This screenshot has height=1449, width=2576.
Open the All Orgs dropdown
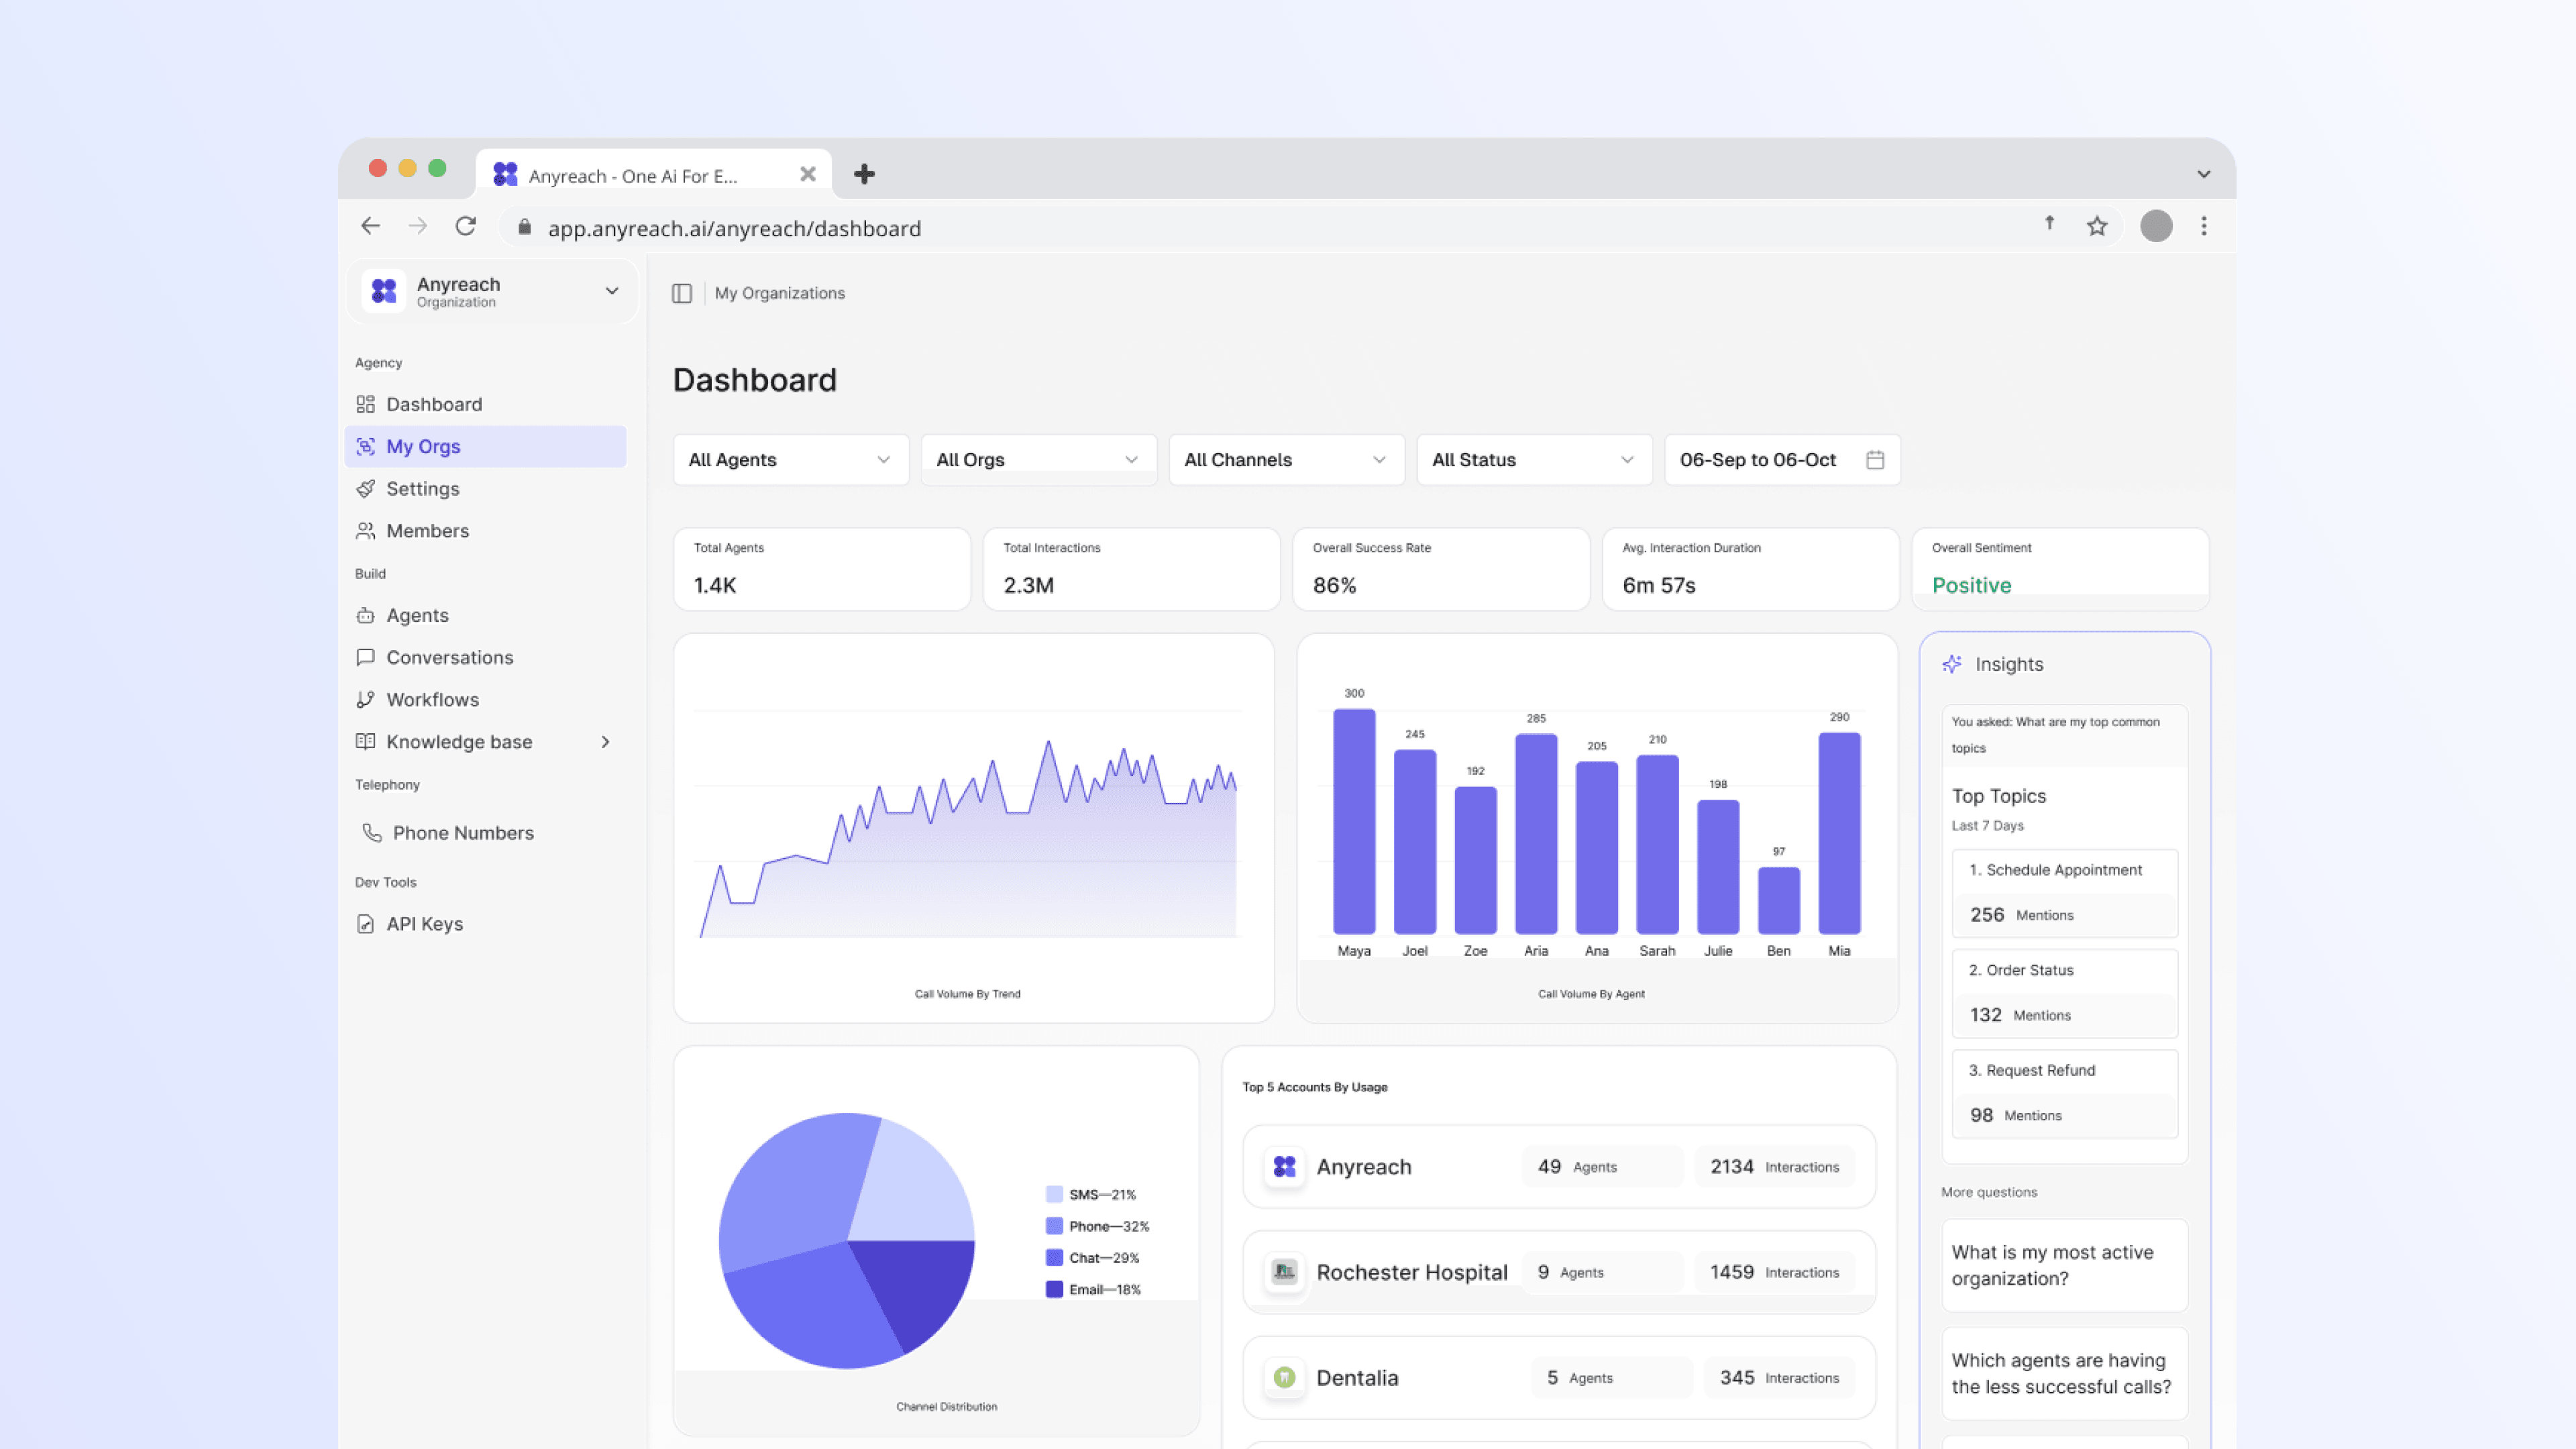tap(1039, 459)
